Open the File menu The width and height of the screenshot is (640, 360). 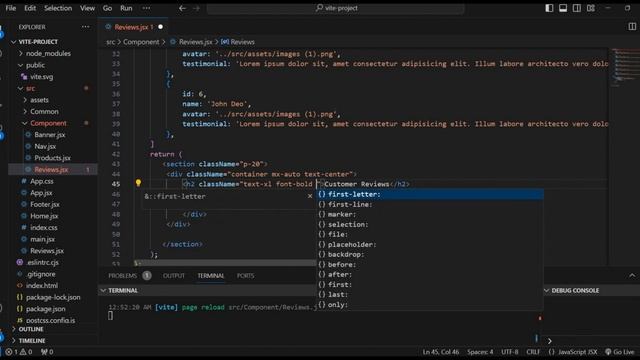(x=11, y=8)
